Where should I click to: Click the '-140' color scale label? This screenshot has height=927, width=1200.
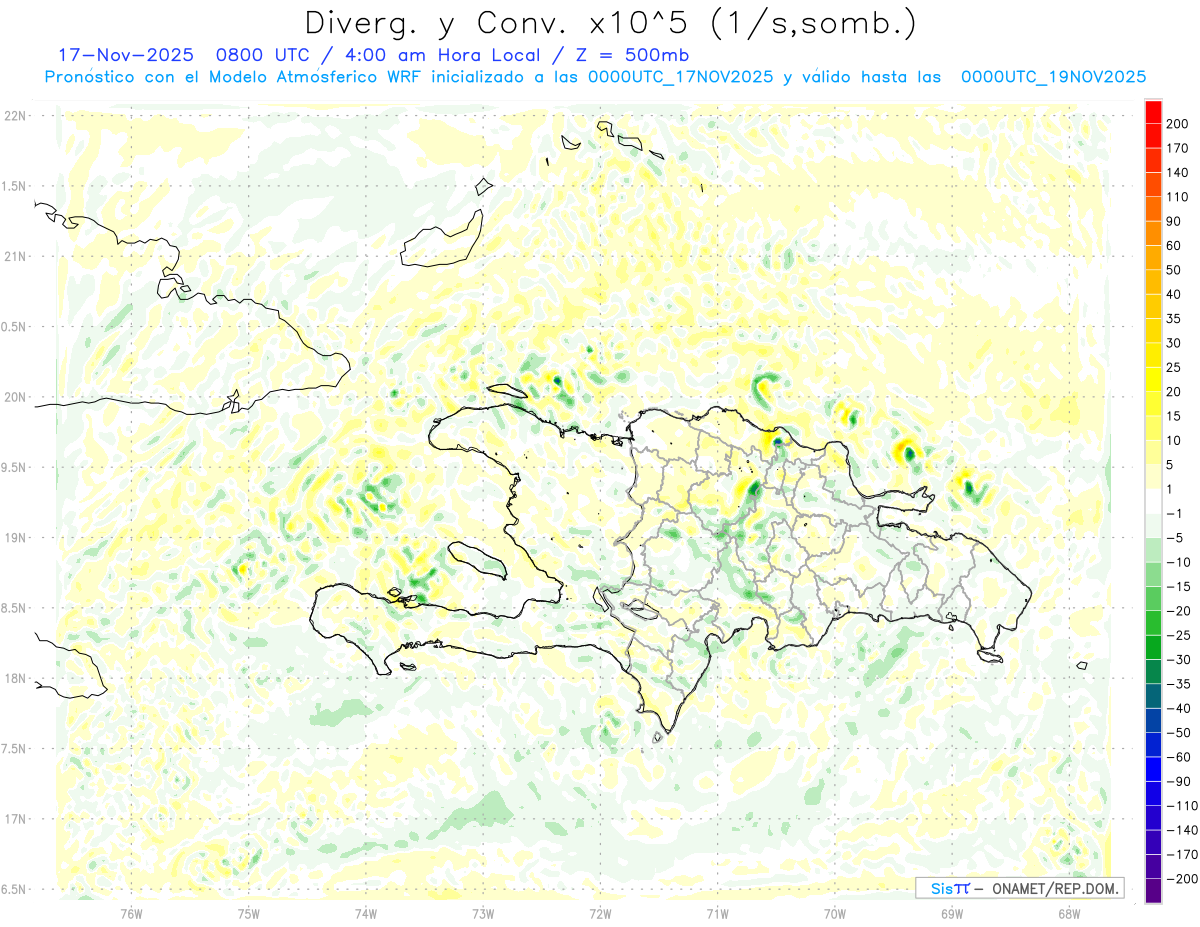click(x=1183, y=831)
